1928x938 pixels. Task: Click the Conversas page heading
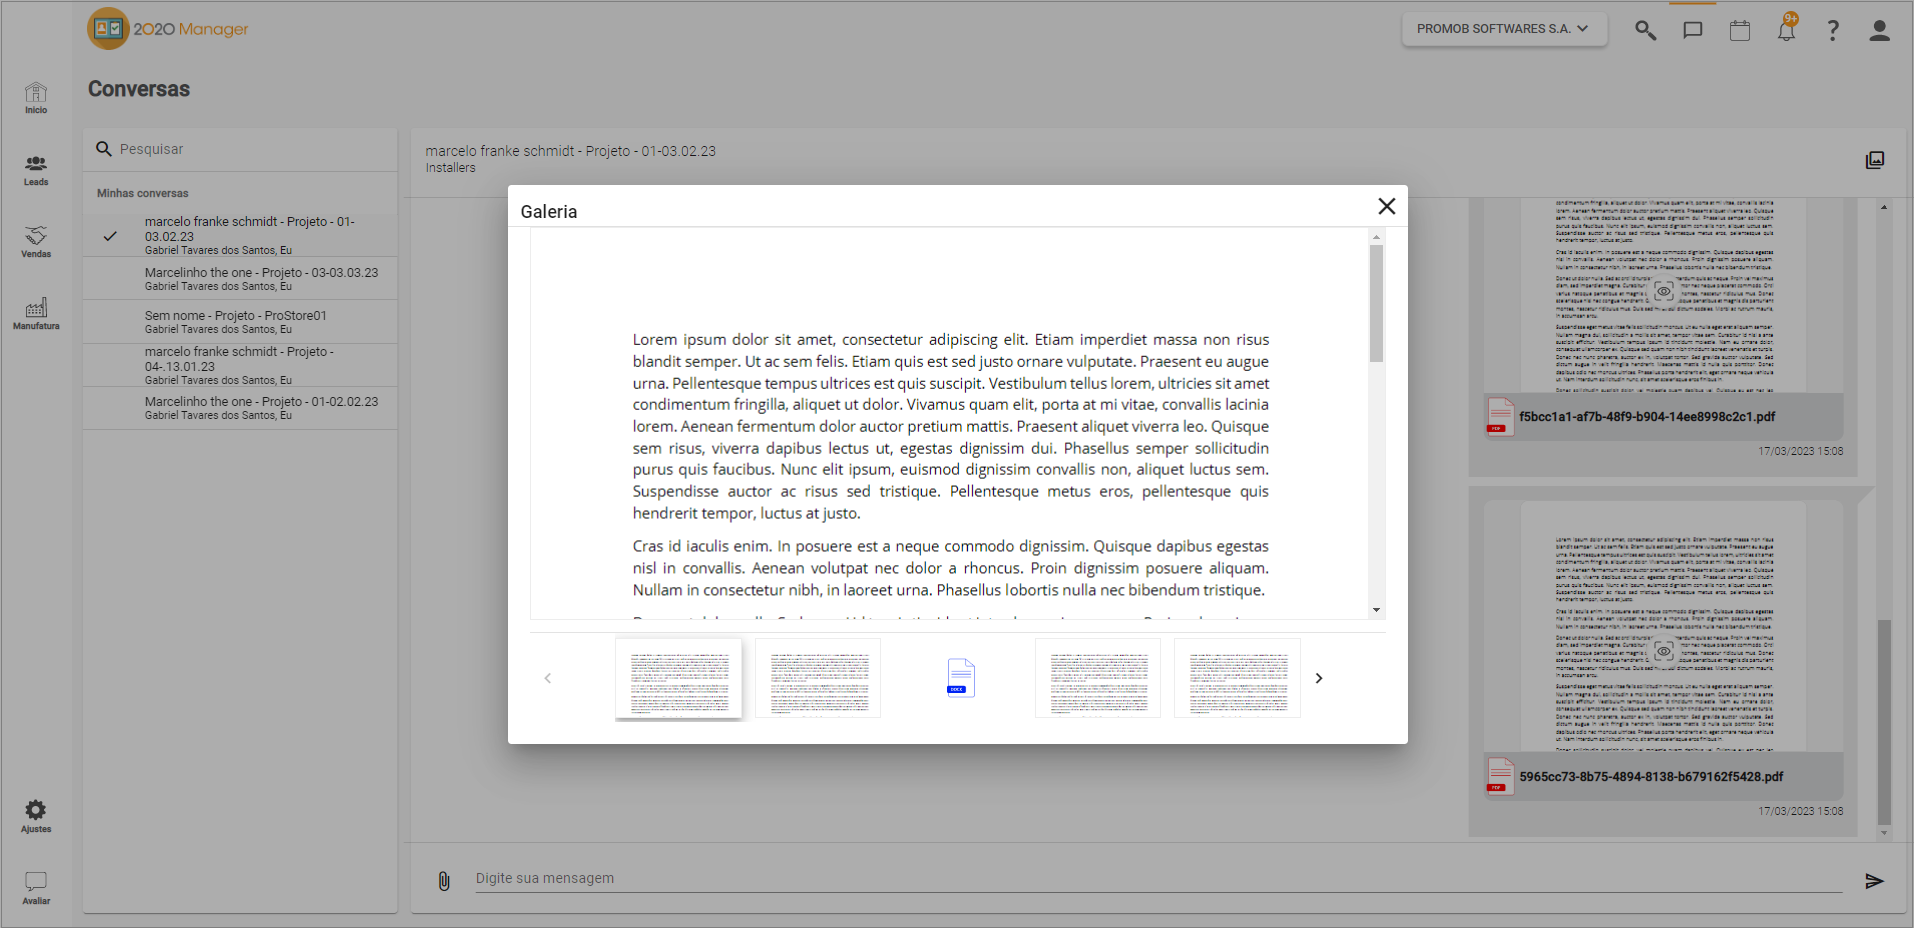139,89
